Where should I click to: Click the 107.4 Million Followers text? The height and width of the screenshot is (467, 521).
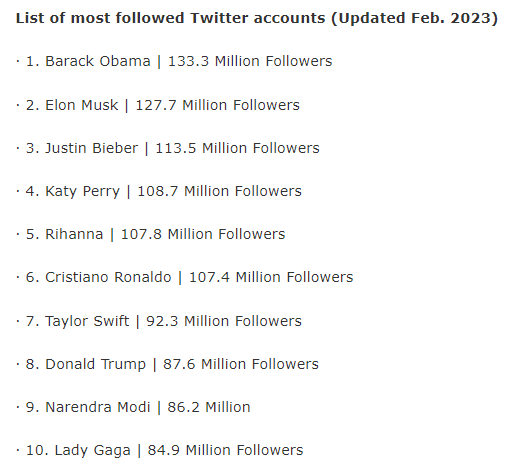271,277
